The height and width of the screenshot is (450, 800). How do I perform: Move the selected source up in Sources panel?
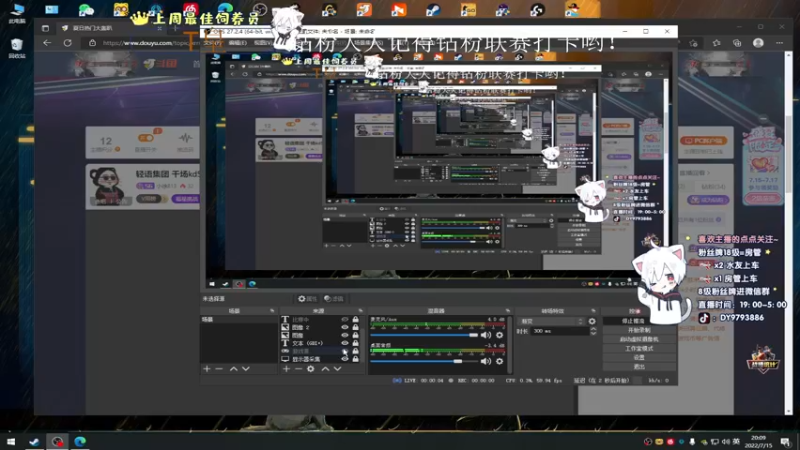pos(325,368)
